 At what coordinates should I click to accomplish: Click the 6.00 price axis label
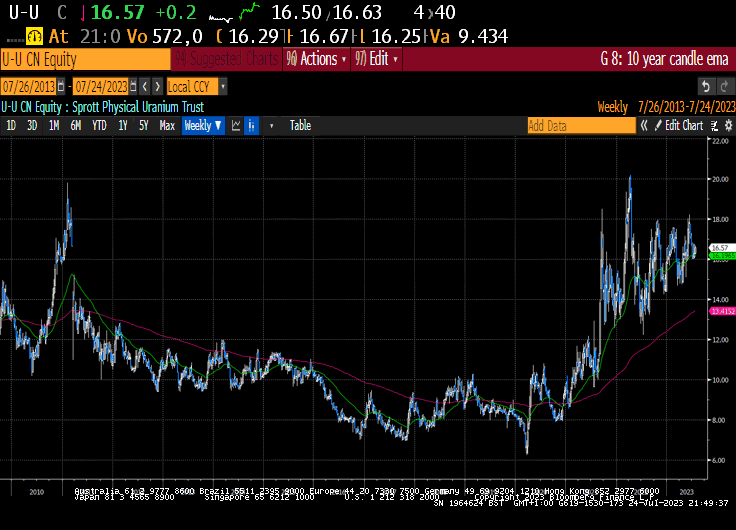[x=719, y=461]
